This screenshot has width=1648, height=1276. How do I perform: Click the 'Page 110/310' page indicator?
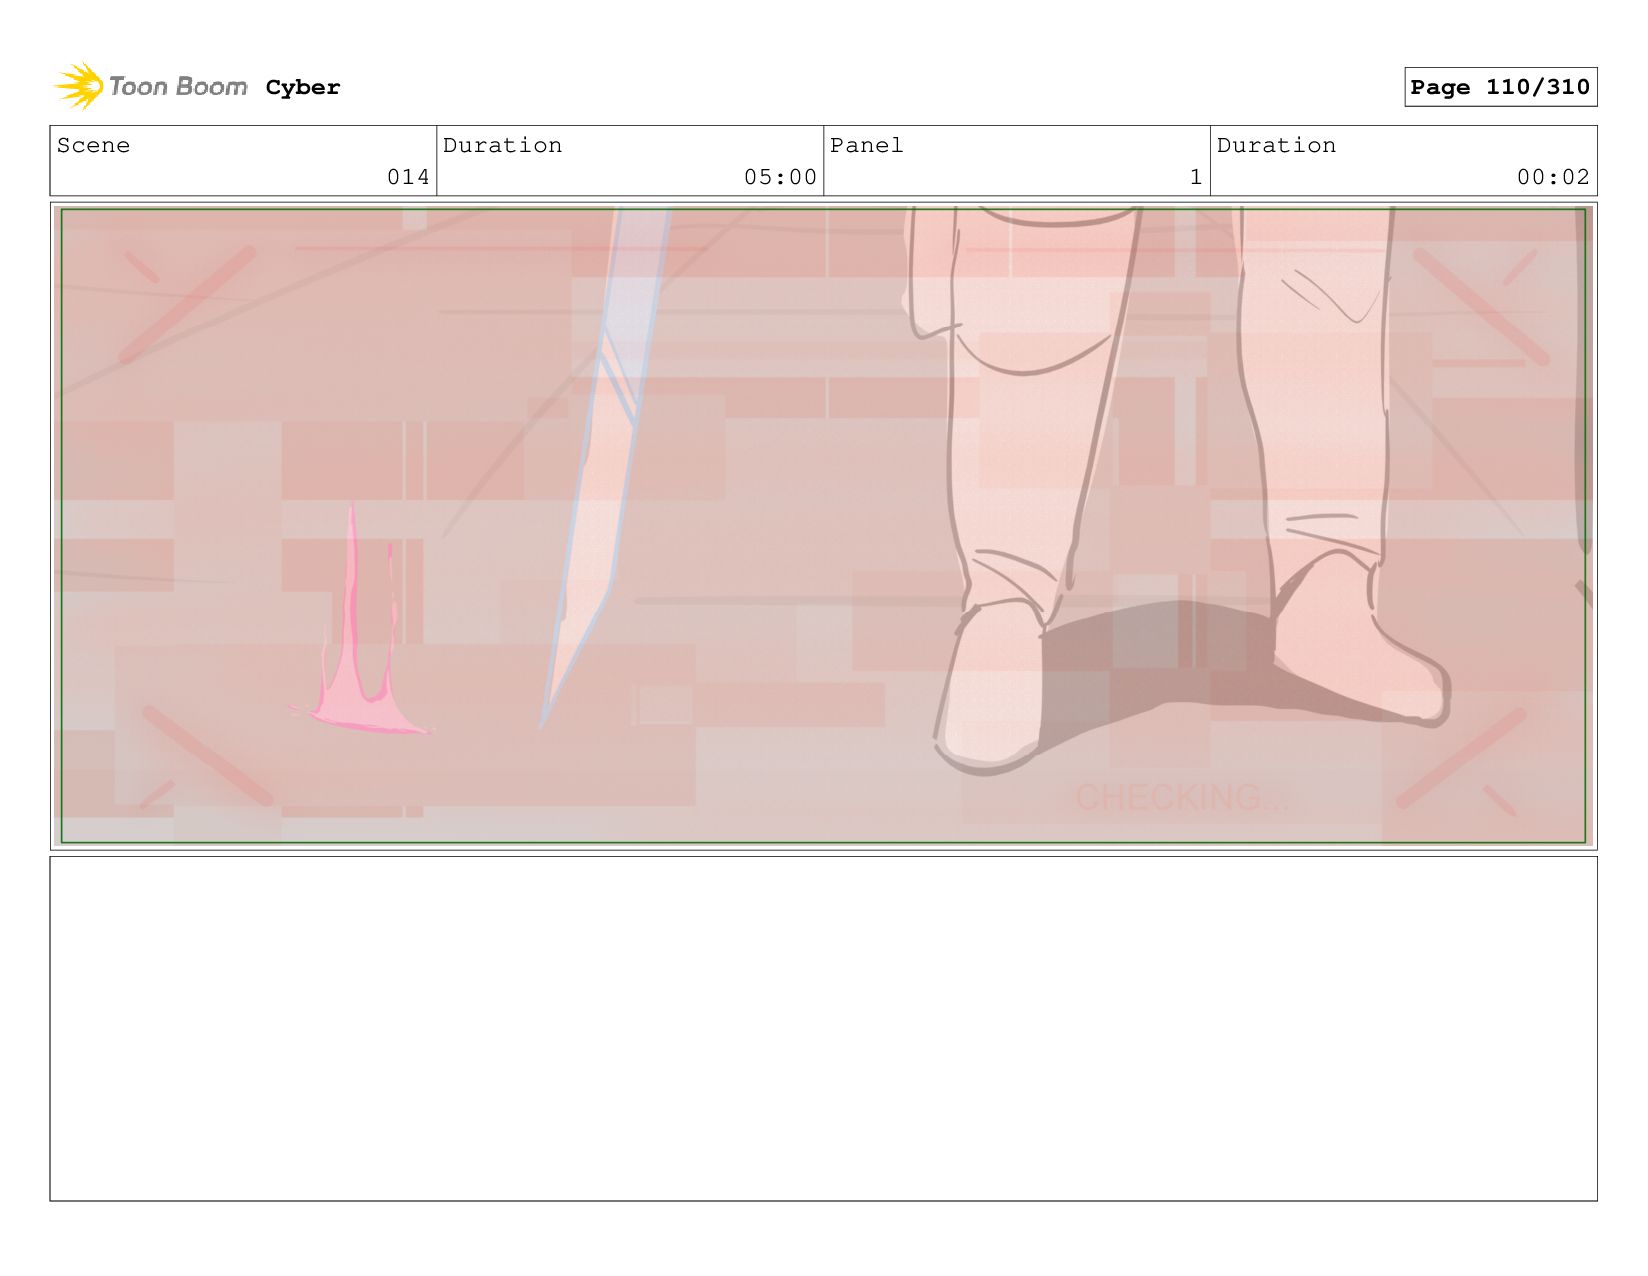point(1500,87)
